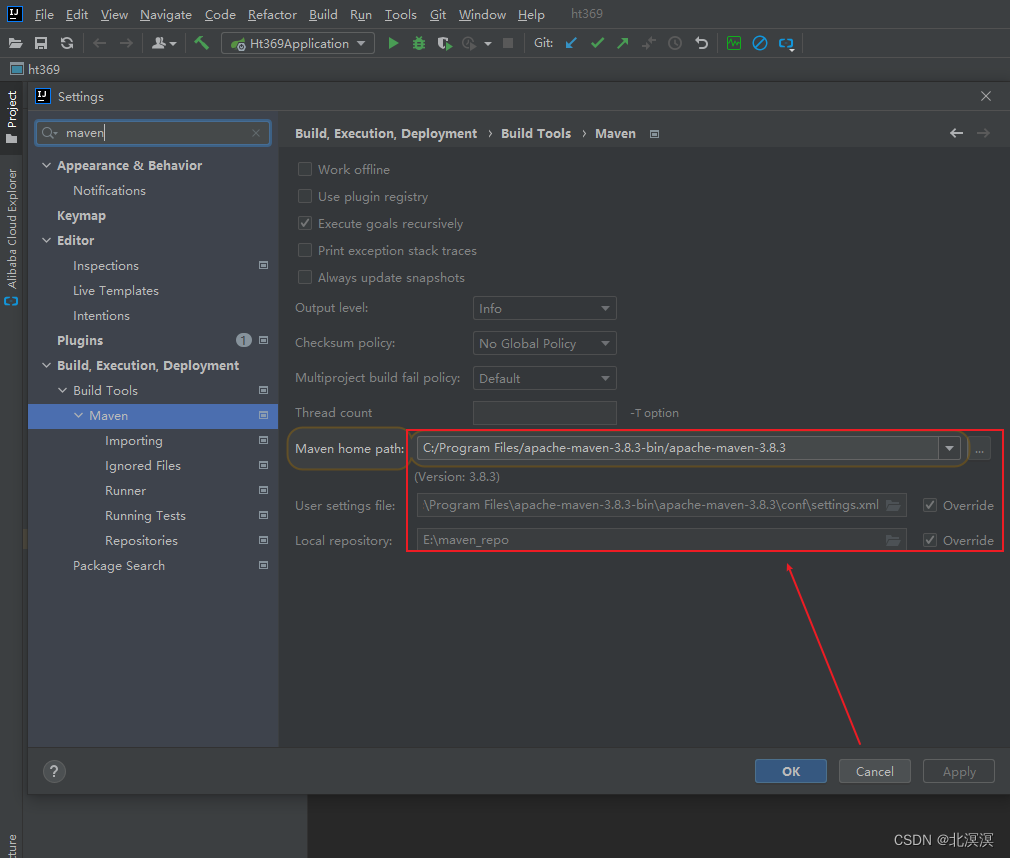
Task: Open the Build menu
Action: (323, 14)
